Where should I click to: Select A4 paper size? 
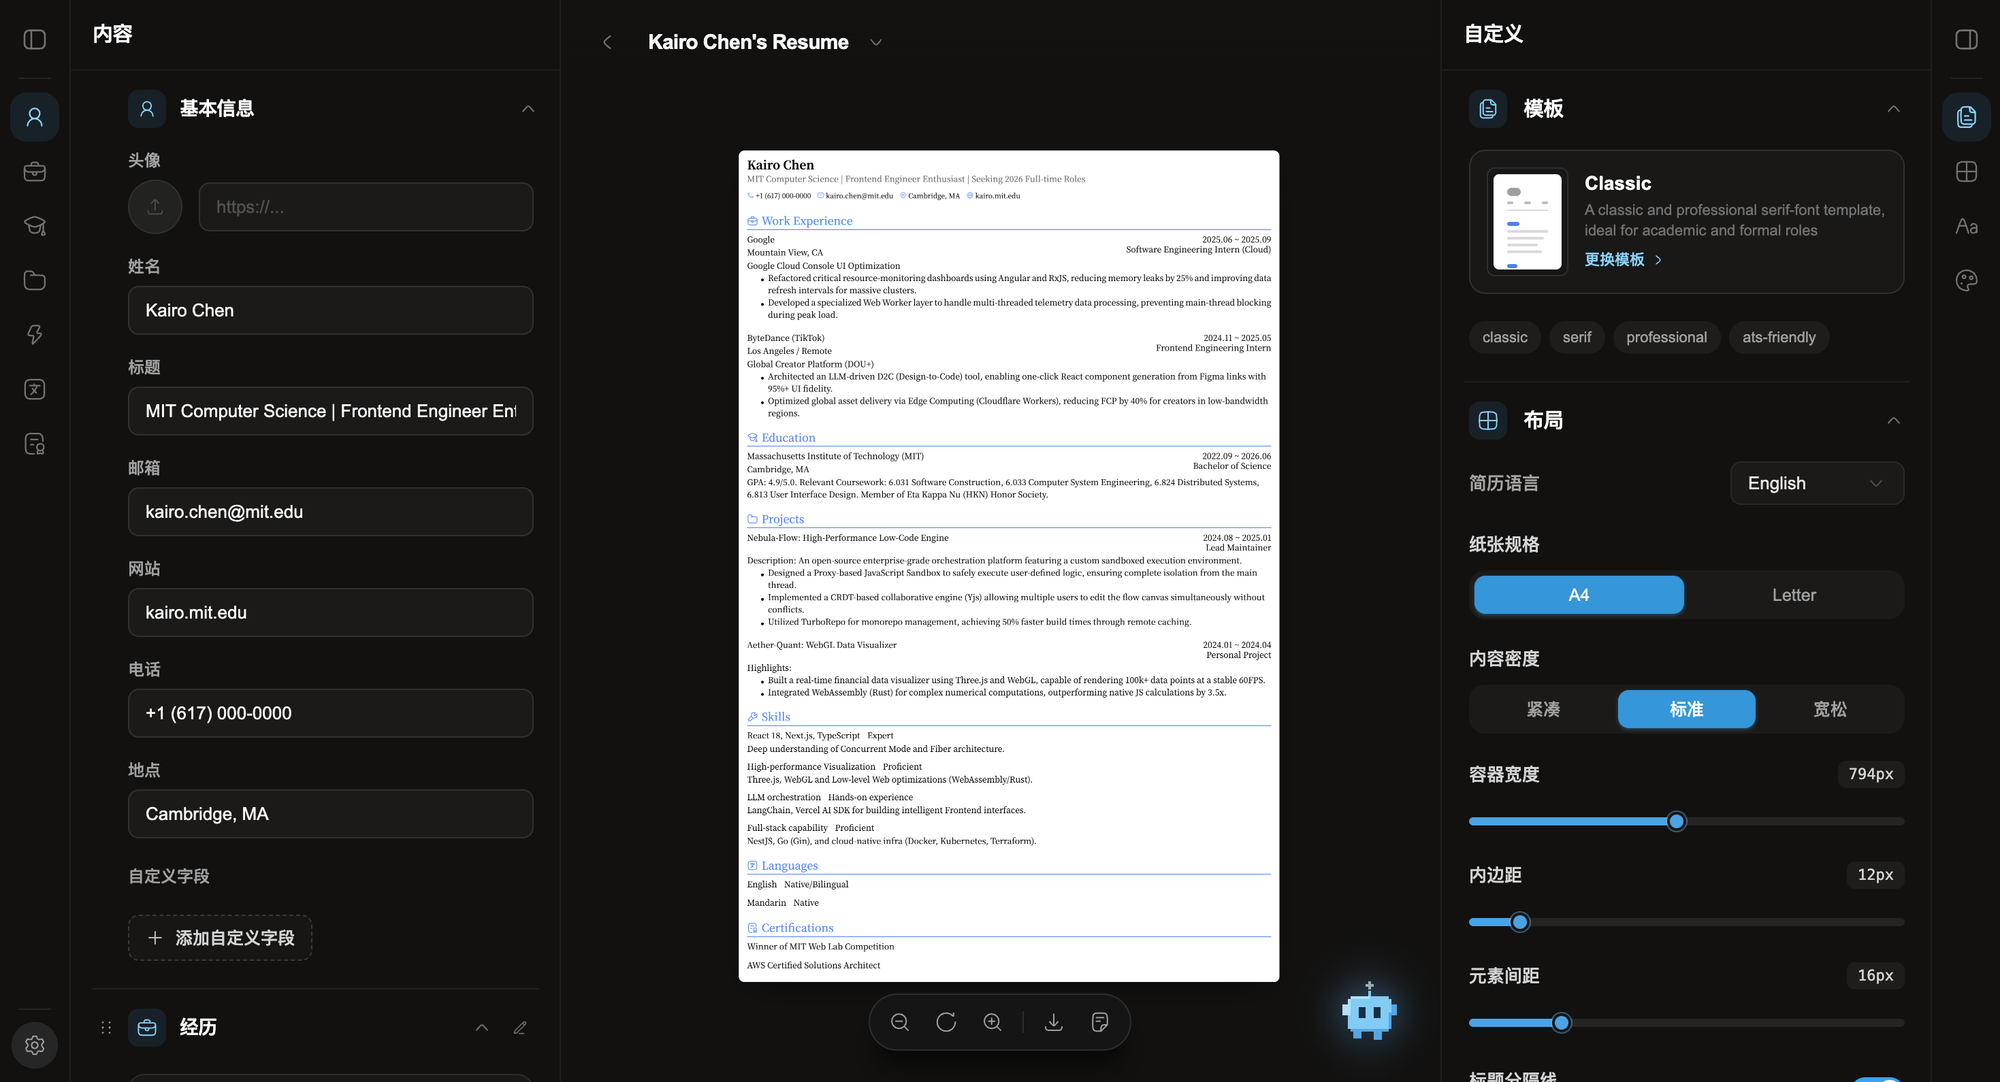pos(1579,595)
